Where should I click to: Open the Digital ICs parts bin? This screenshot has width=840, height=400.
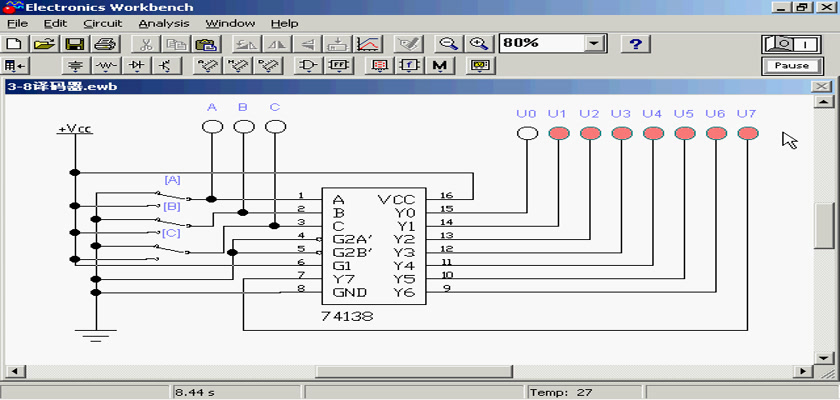267,66
